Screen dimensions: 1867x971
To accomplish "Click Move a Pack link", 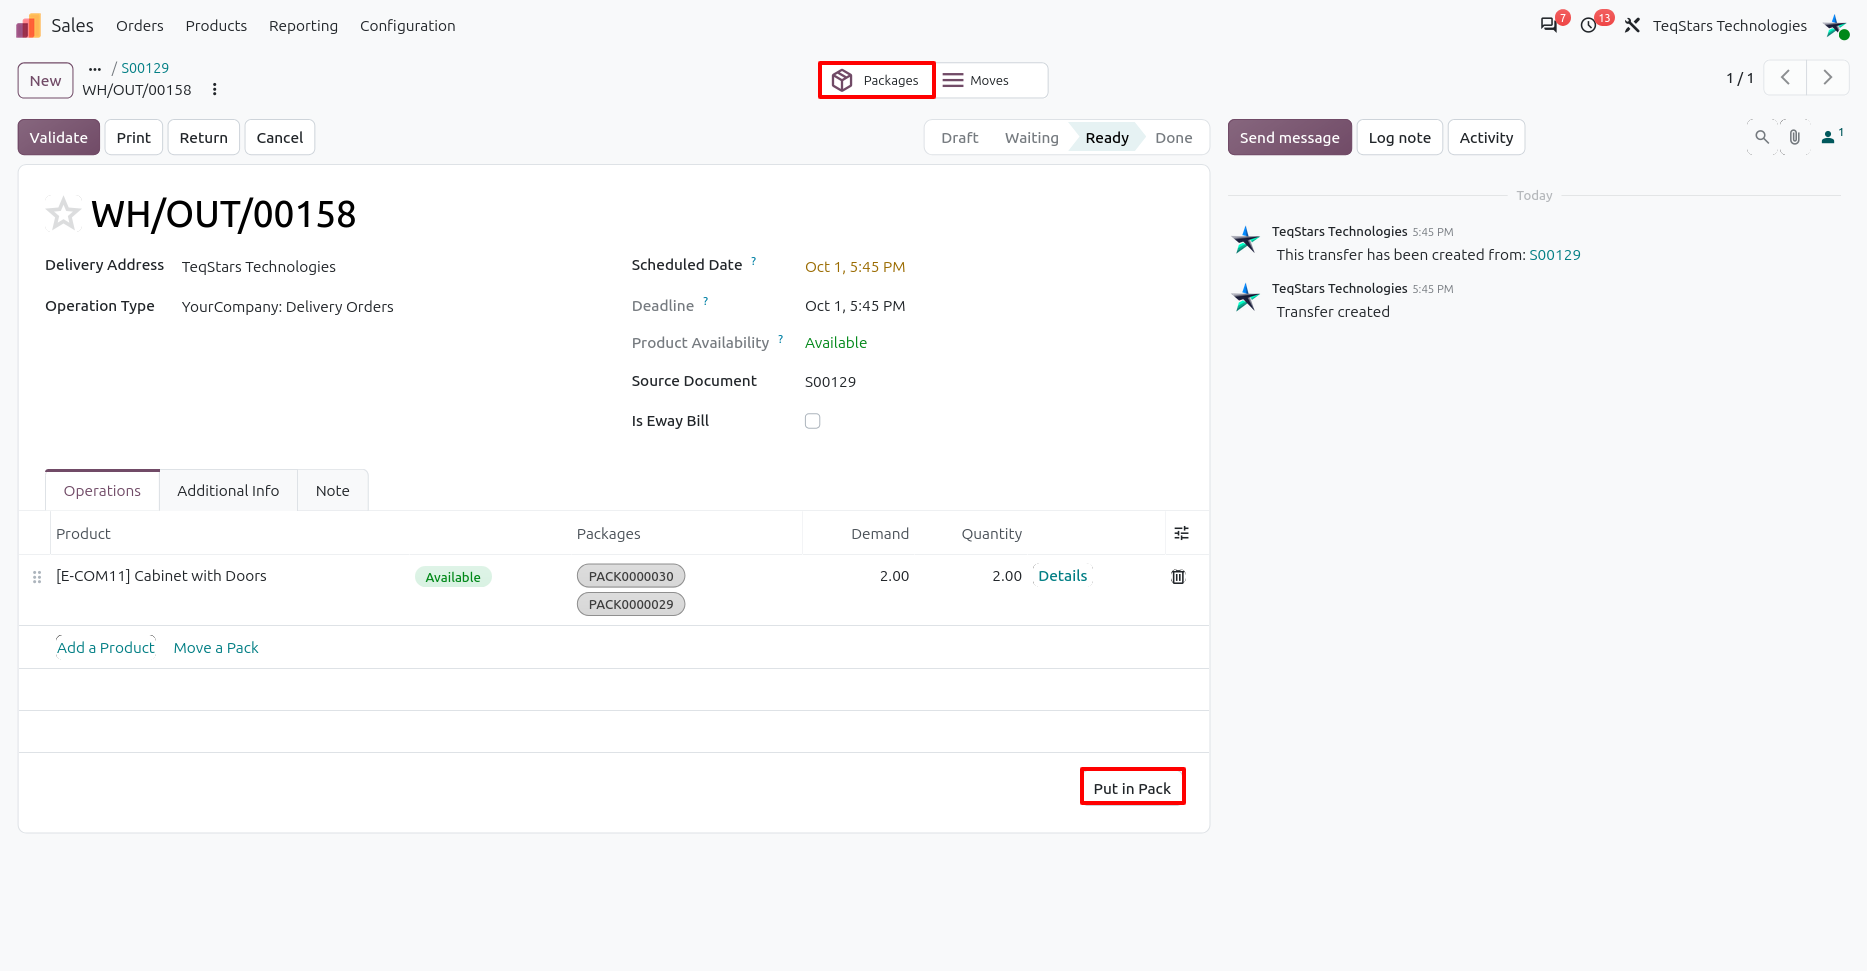I will coord(216,647).
